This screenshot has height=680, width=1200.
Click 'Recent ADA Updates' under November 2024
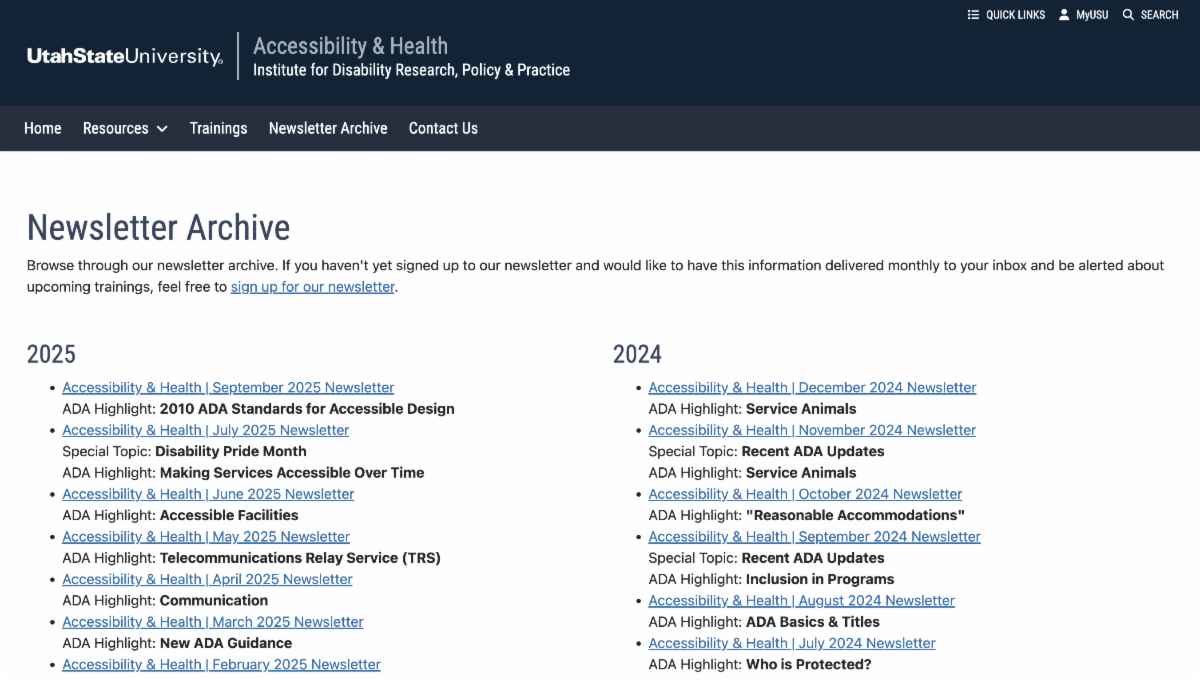[813, 451]
